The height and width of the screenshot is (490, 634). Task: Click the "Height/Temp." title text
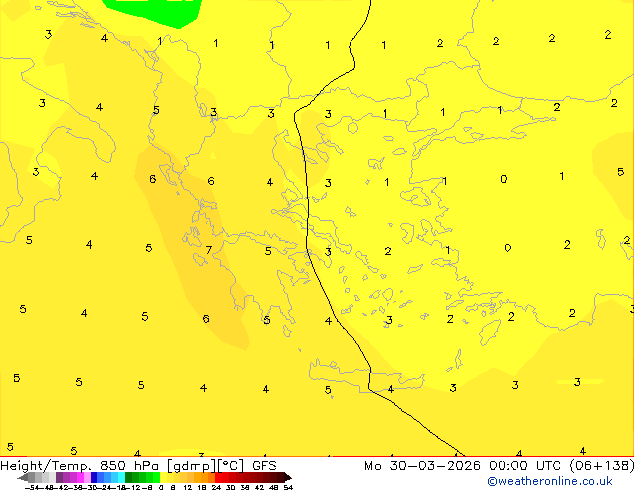pyautogui.click(x=46, y=466)
